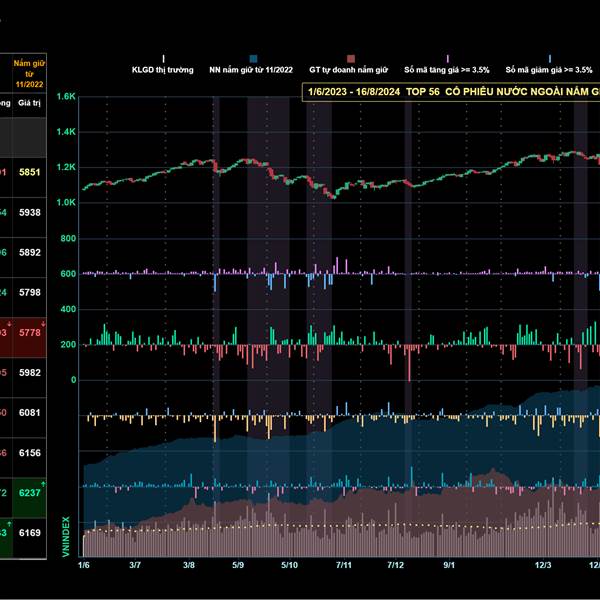Click the 7/11 date marker on the x-axis
The image size is (600, 600).
tap(342, 565)
